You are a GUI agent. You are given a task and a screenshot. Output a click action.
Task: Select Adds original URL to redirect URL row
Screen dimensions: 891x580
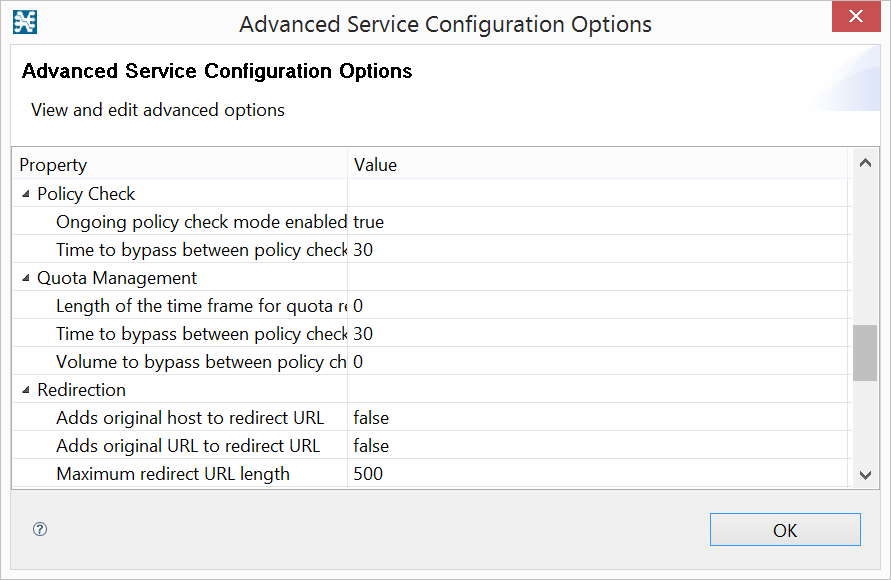pos(188,446)
